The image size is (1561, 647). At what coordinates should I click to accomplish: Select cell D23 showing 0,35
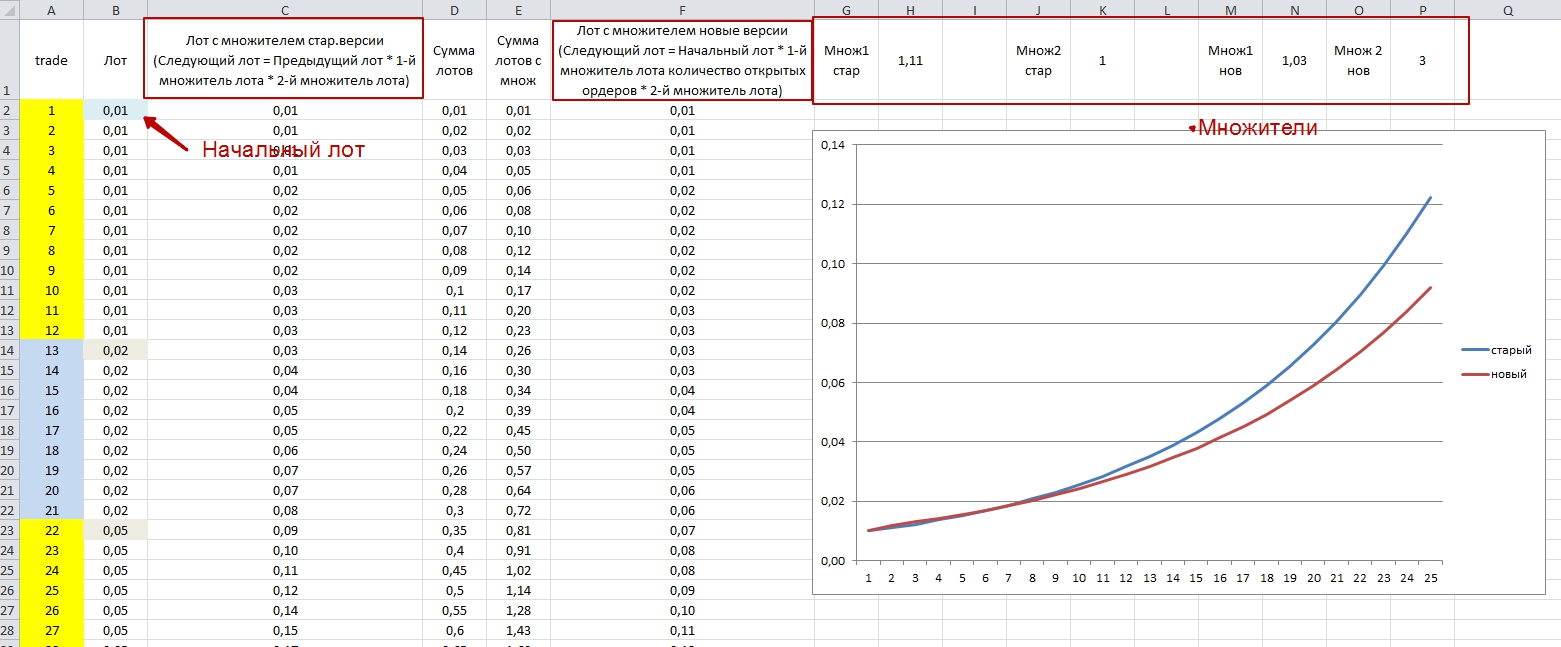point(454,530)
